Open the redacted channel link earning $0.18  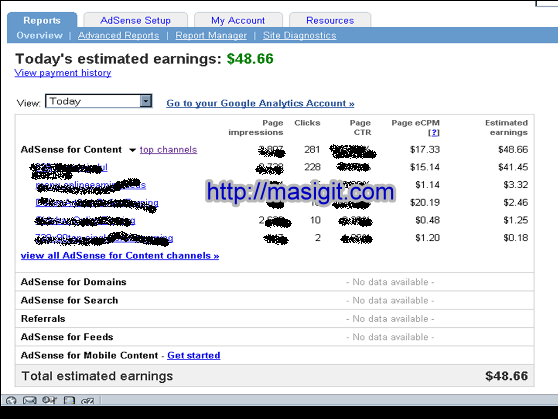tap(104, 238)
